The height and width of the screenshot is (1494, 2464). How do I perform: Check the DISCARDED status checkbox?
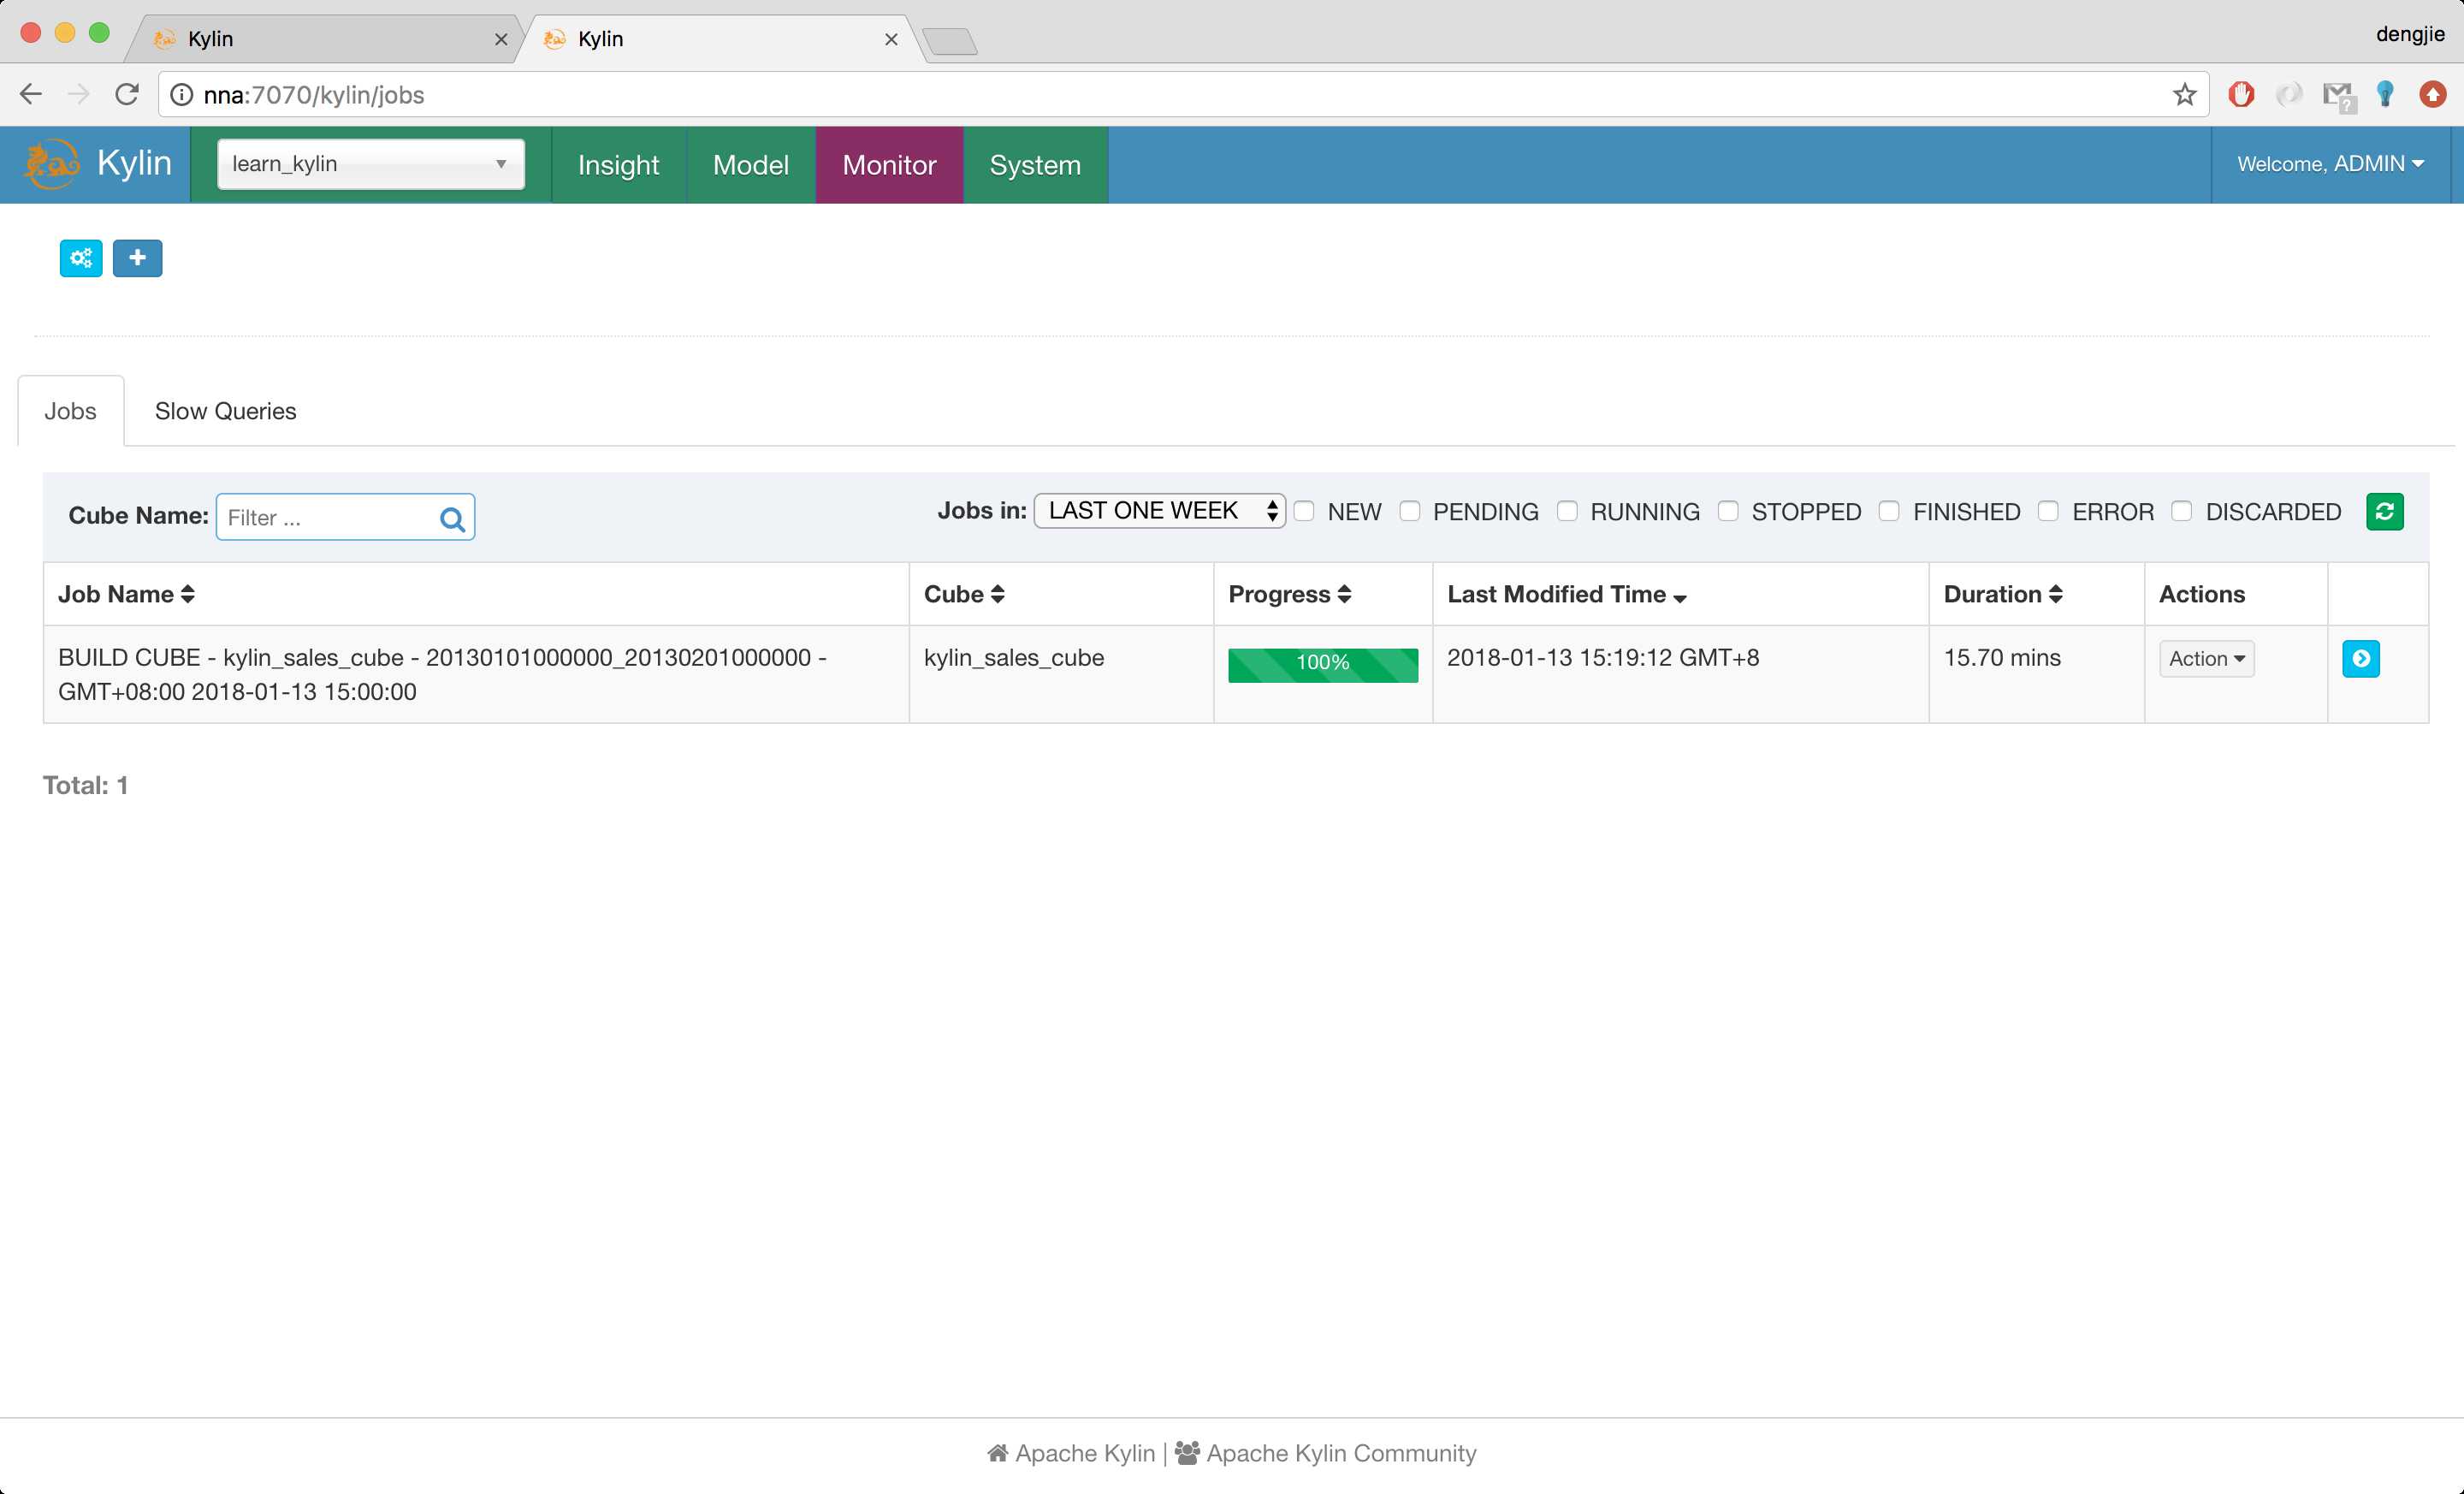click(2182, 511)
